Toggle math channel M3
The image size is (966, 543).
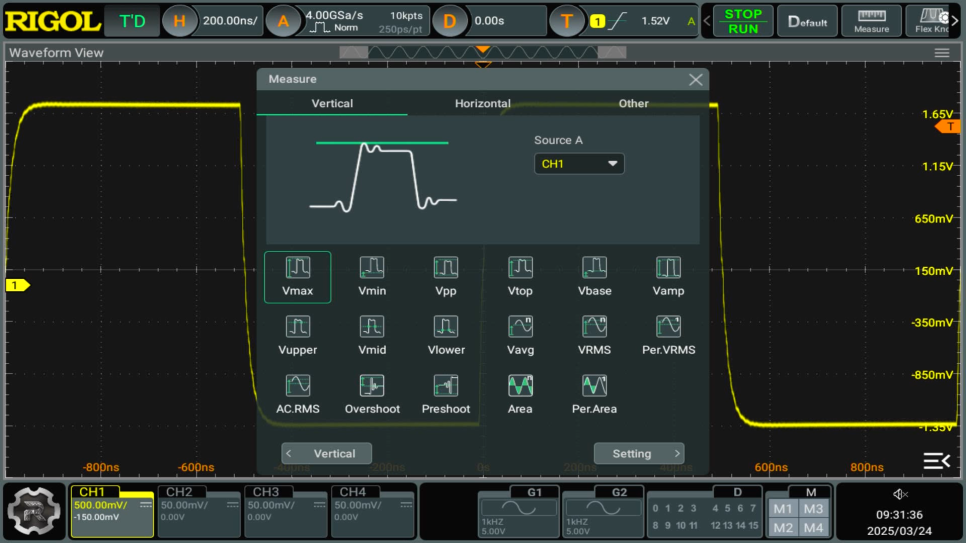click(813, 509)
